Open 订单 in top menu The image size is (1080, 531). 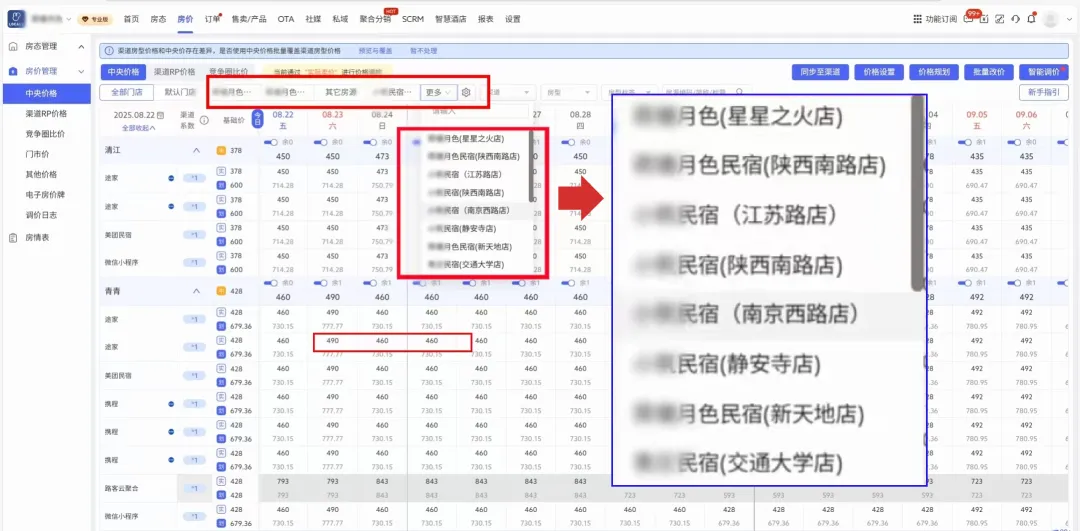[x=212, y=19]
